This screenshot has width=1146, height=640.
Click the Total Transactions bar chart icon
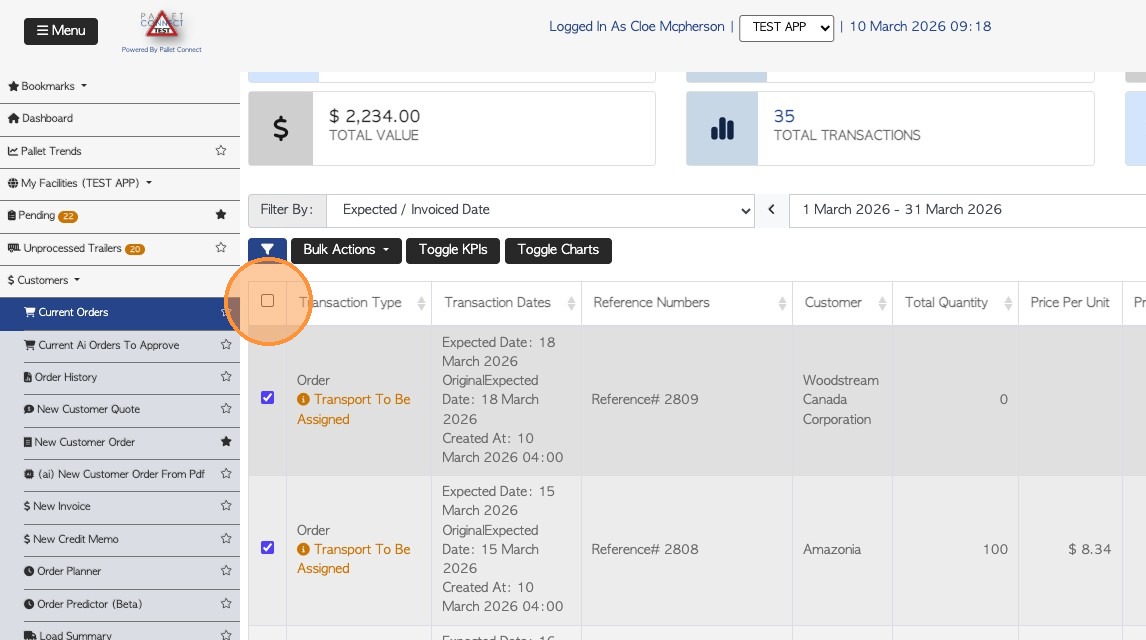[722, 129]
